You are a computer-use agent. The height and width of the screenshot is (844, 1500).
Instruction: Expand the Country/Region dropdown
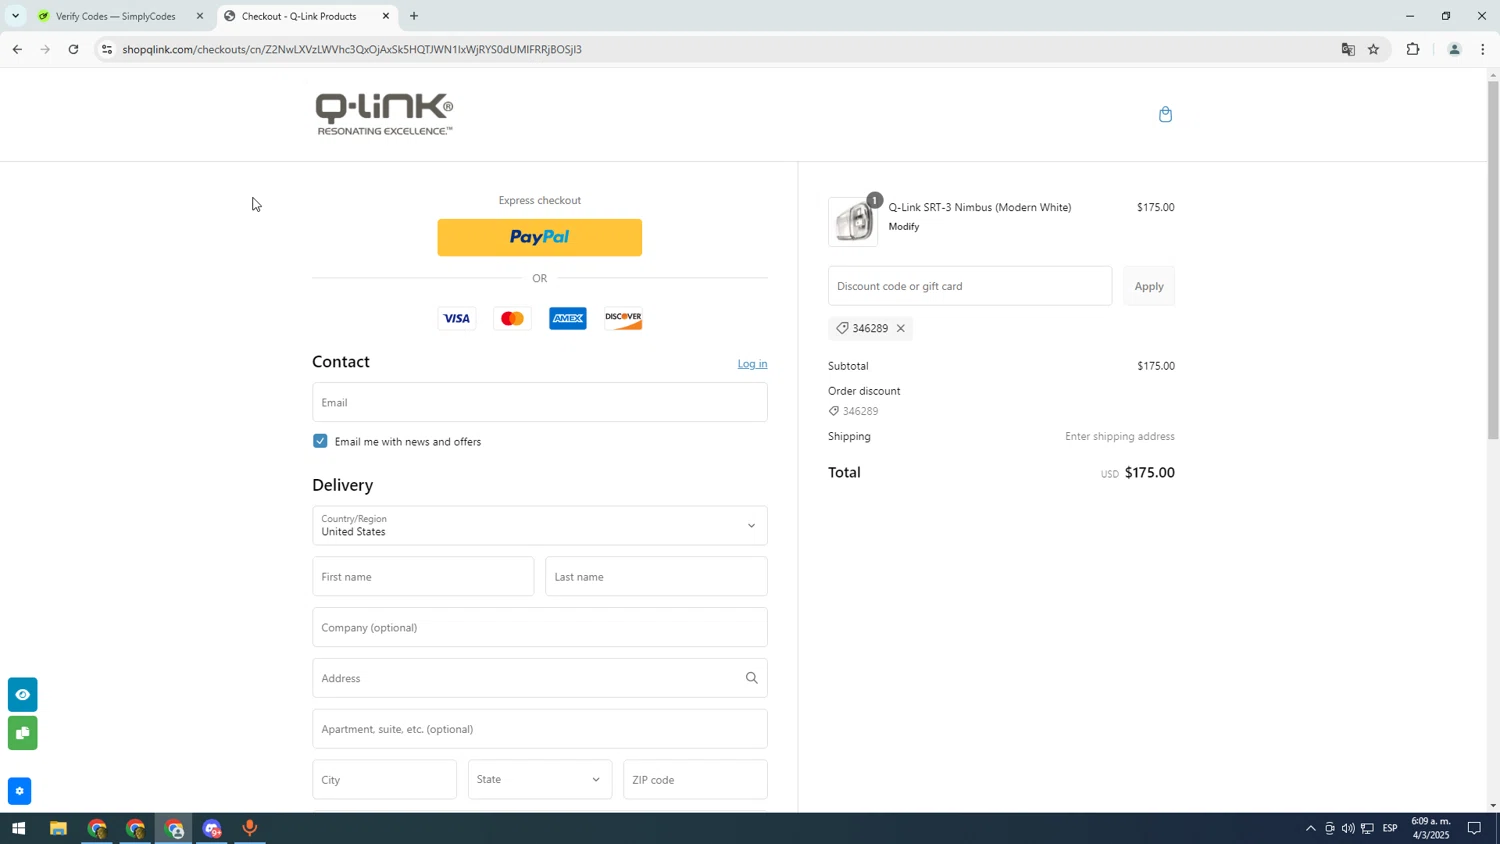click(540, 526)
